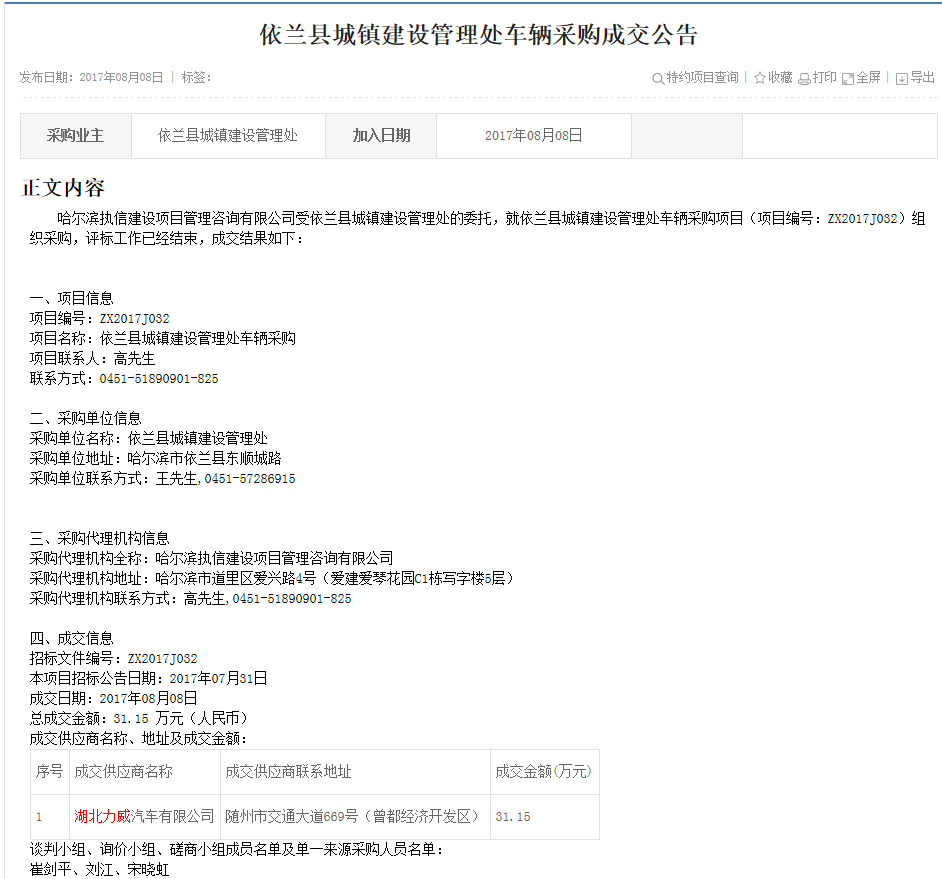Click the page title 依兰县城镇建设管理处车辆采购成交公告
The image size is (942, 879).
click(x=478, y=35)
